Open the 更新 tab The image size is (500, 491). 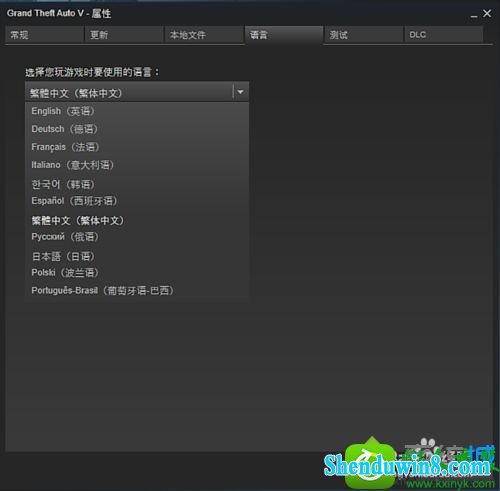tap(124, 35)
